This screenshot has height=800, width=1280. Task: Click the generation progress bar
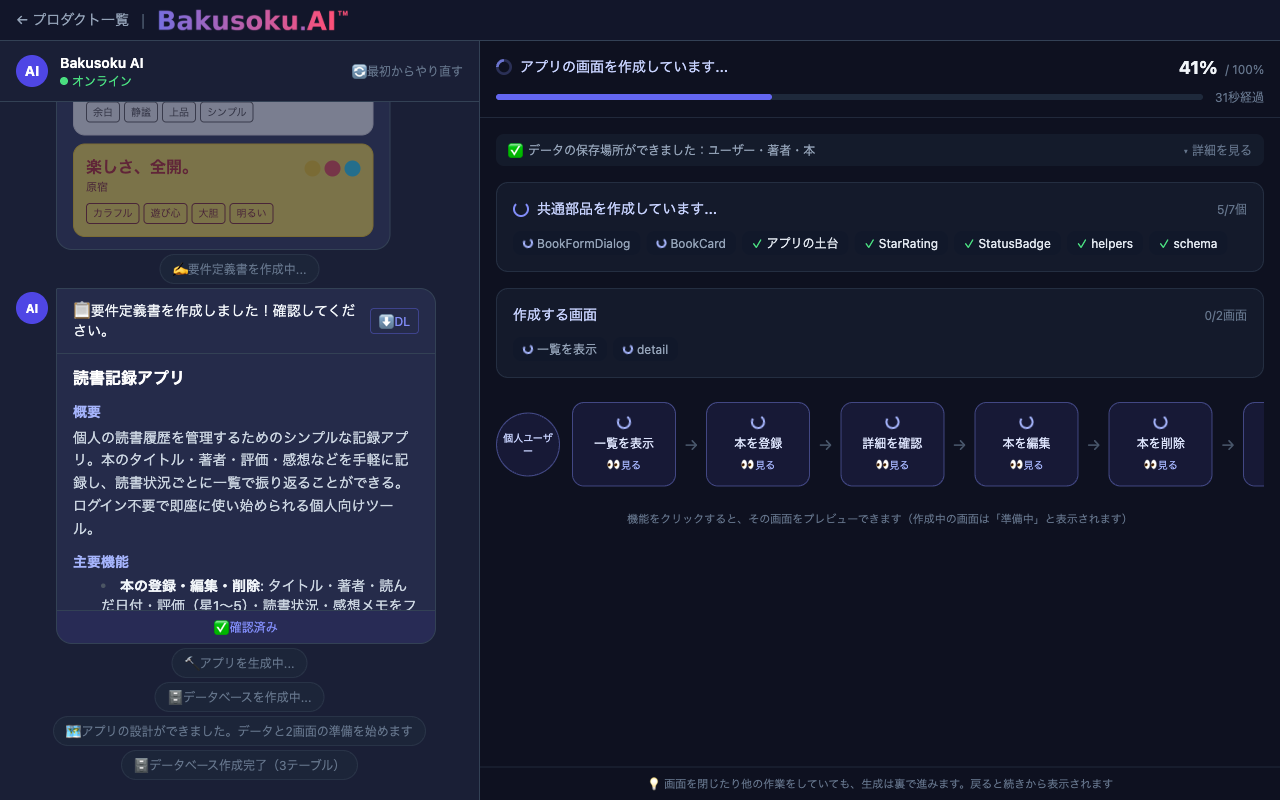[x=849, y=97]
